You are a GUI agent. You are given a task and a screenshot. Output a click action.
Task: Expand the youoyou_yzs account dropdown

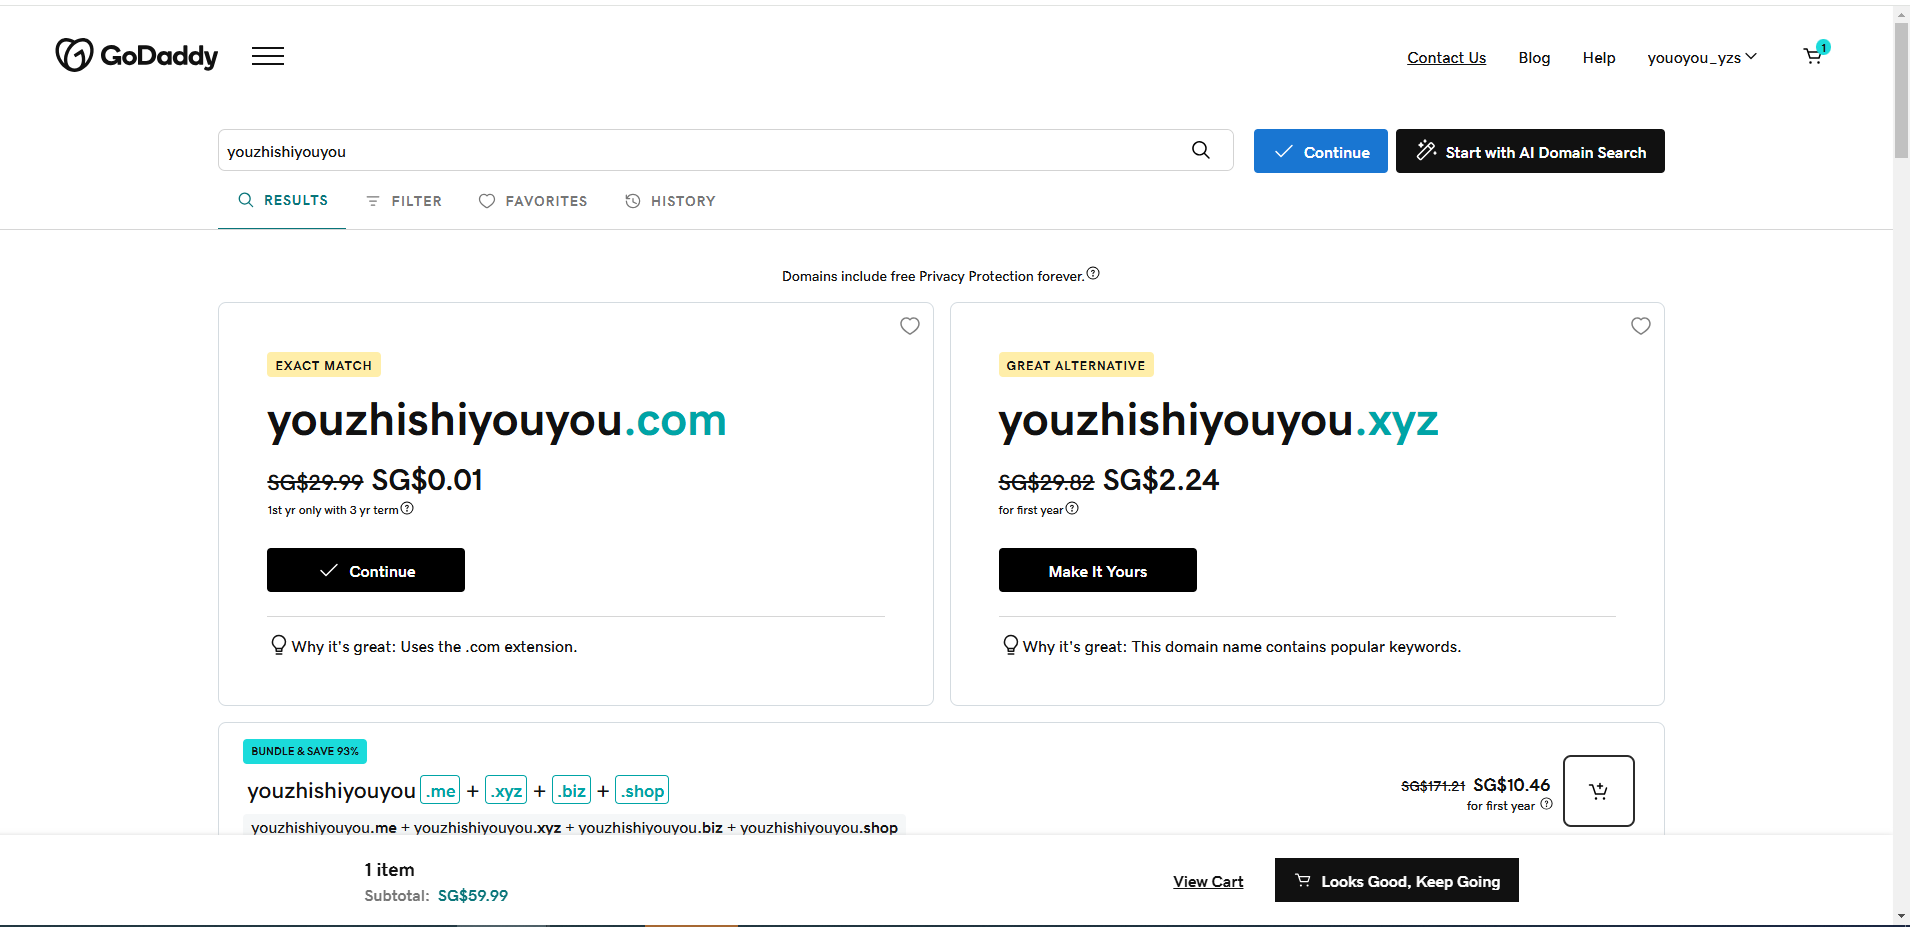tap(1701, 58)
